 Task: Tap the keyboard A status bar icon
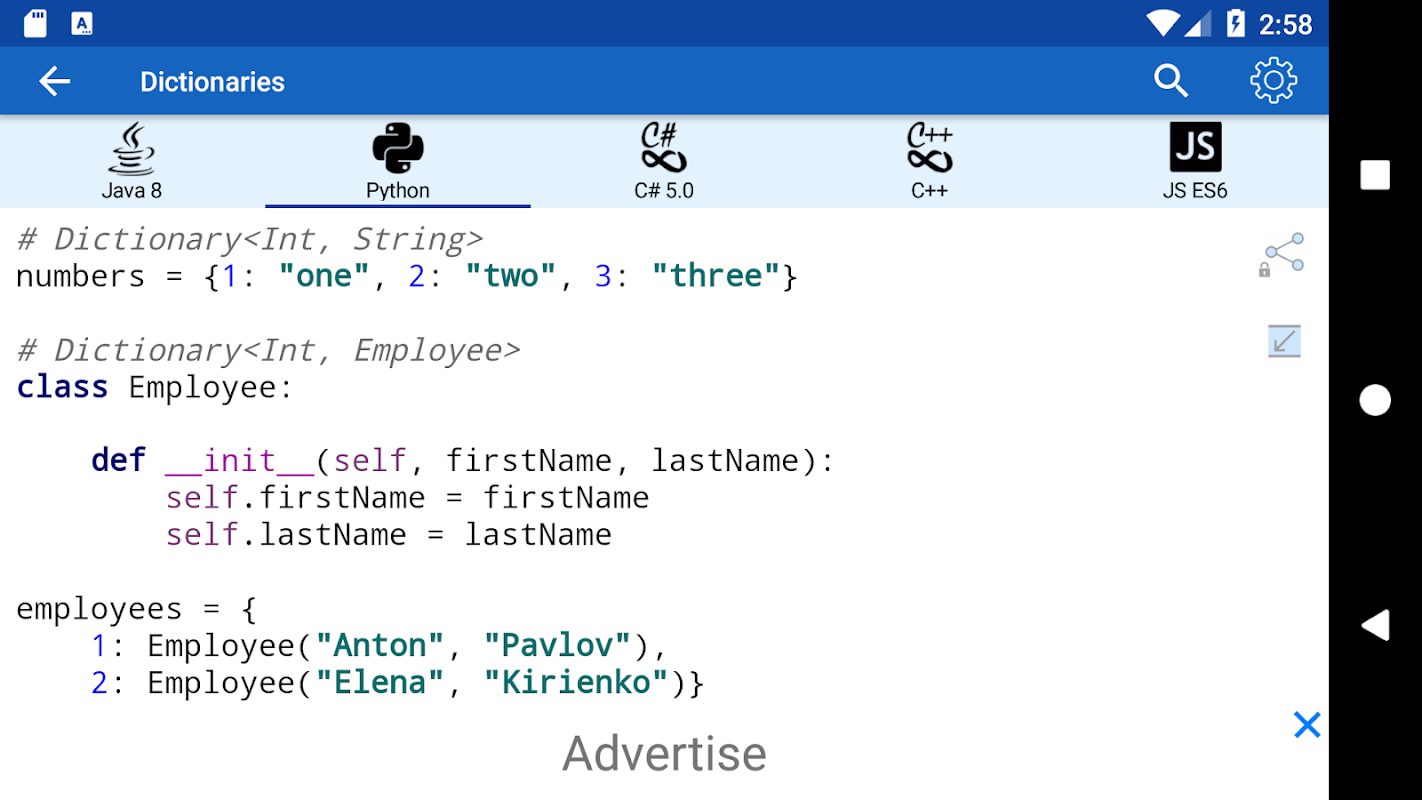point(82,23)
